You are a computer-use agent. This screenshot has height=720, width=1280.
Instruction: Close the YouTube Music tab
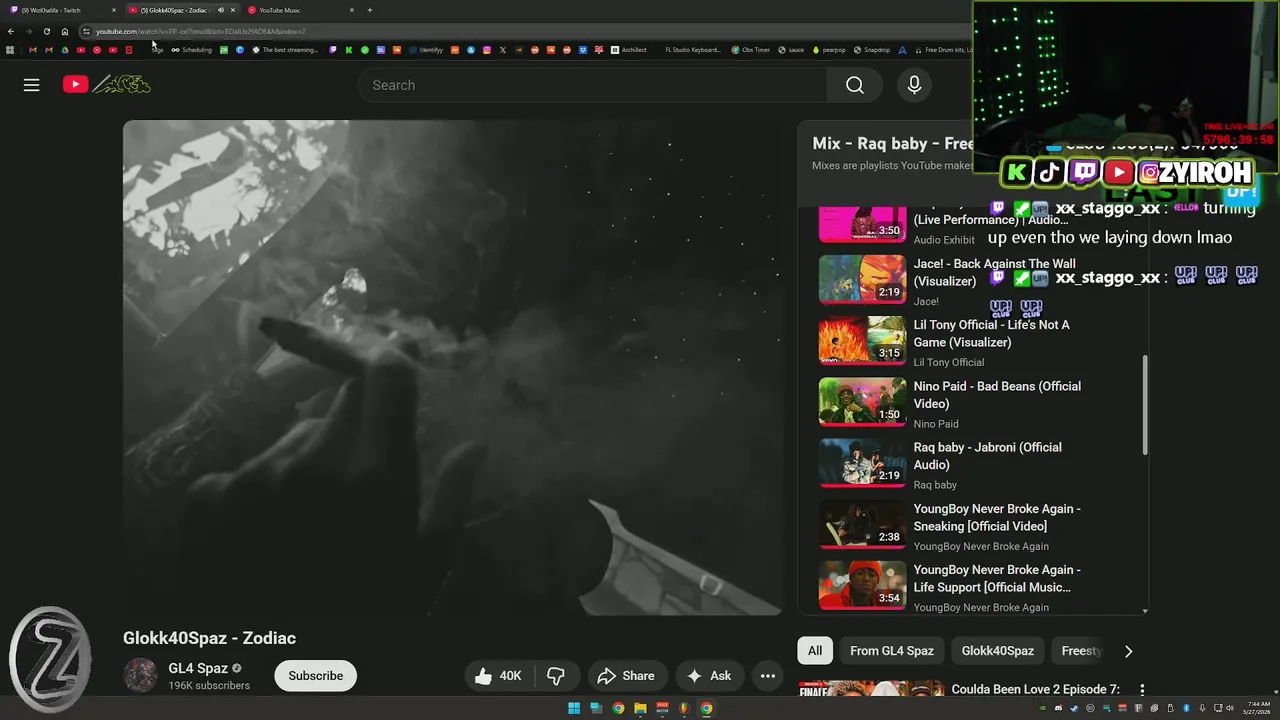click(x=351, y=10)
